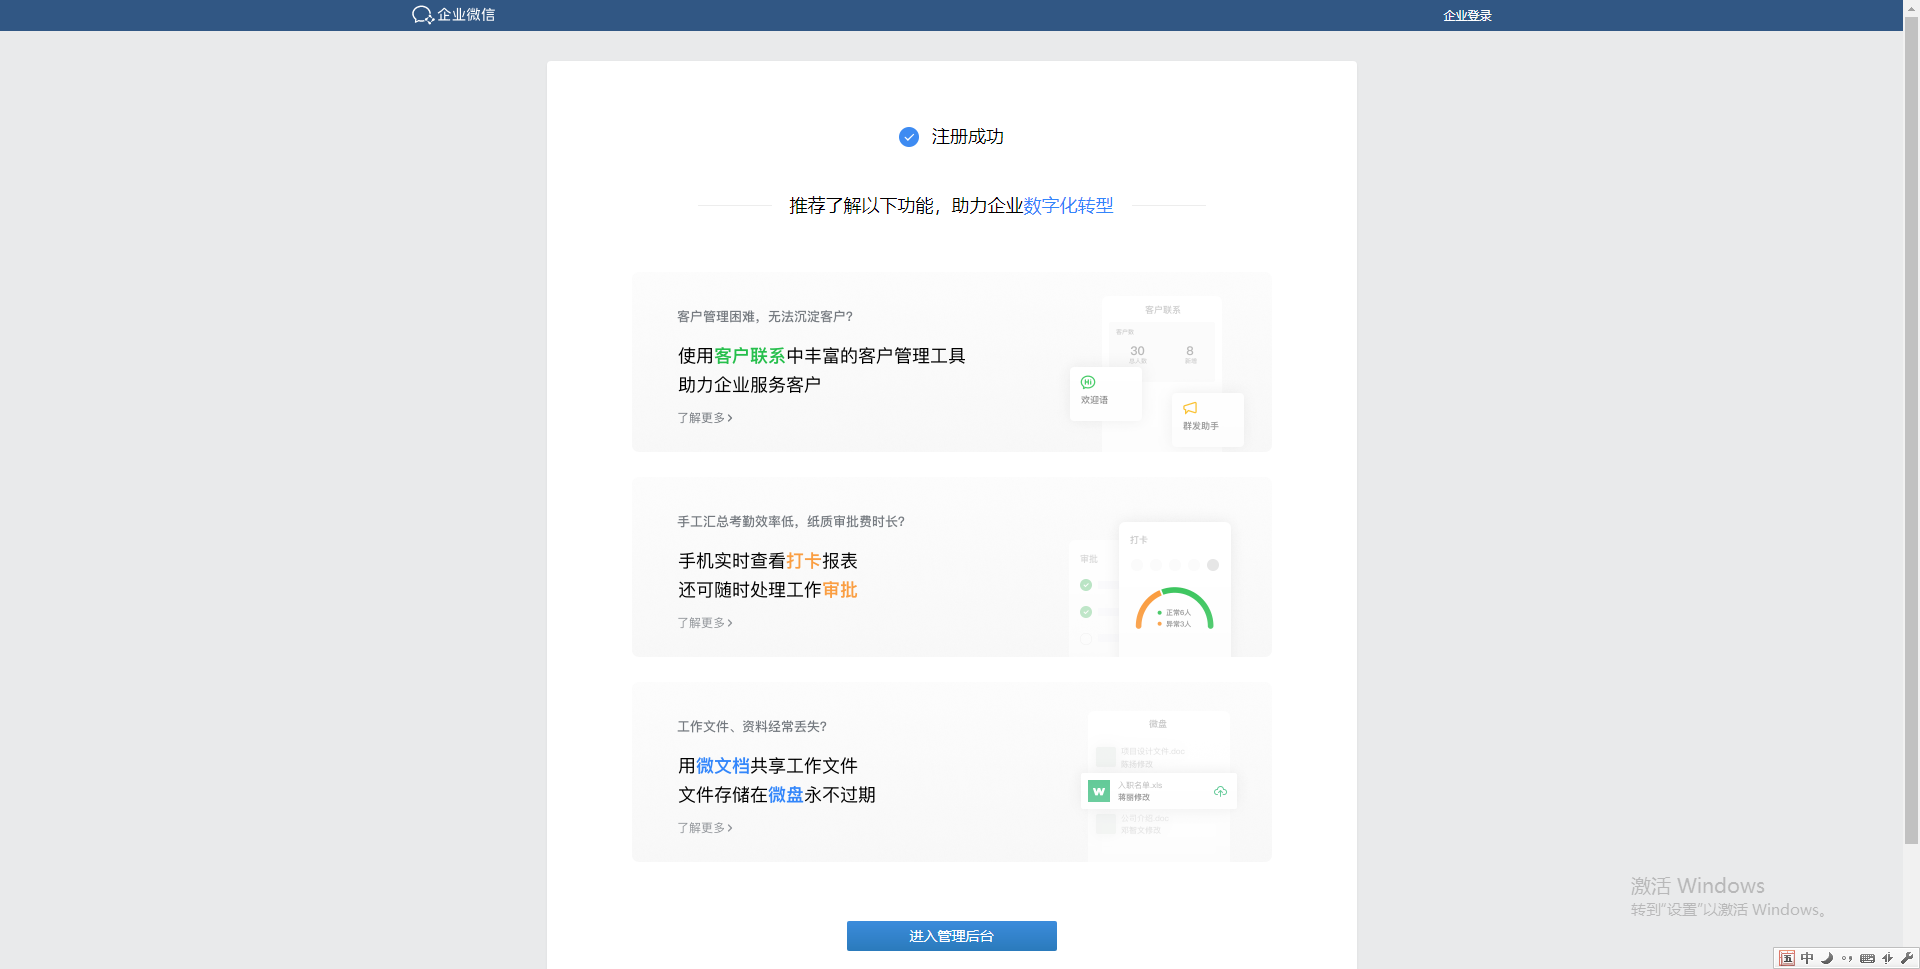Click the yellow 群发助手 megaphone icon
The width and height of the screenshot is (1920, 969).
(1190, 408)
